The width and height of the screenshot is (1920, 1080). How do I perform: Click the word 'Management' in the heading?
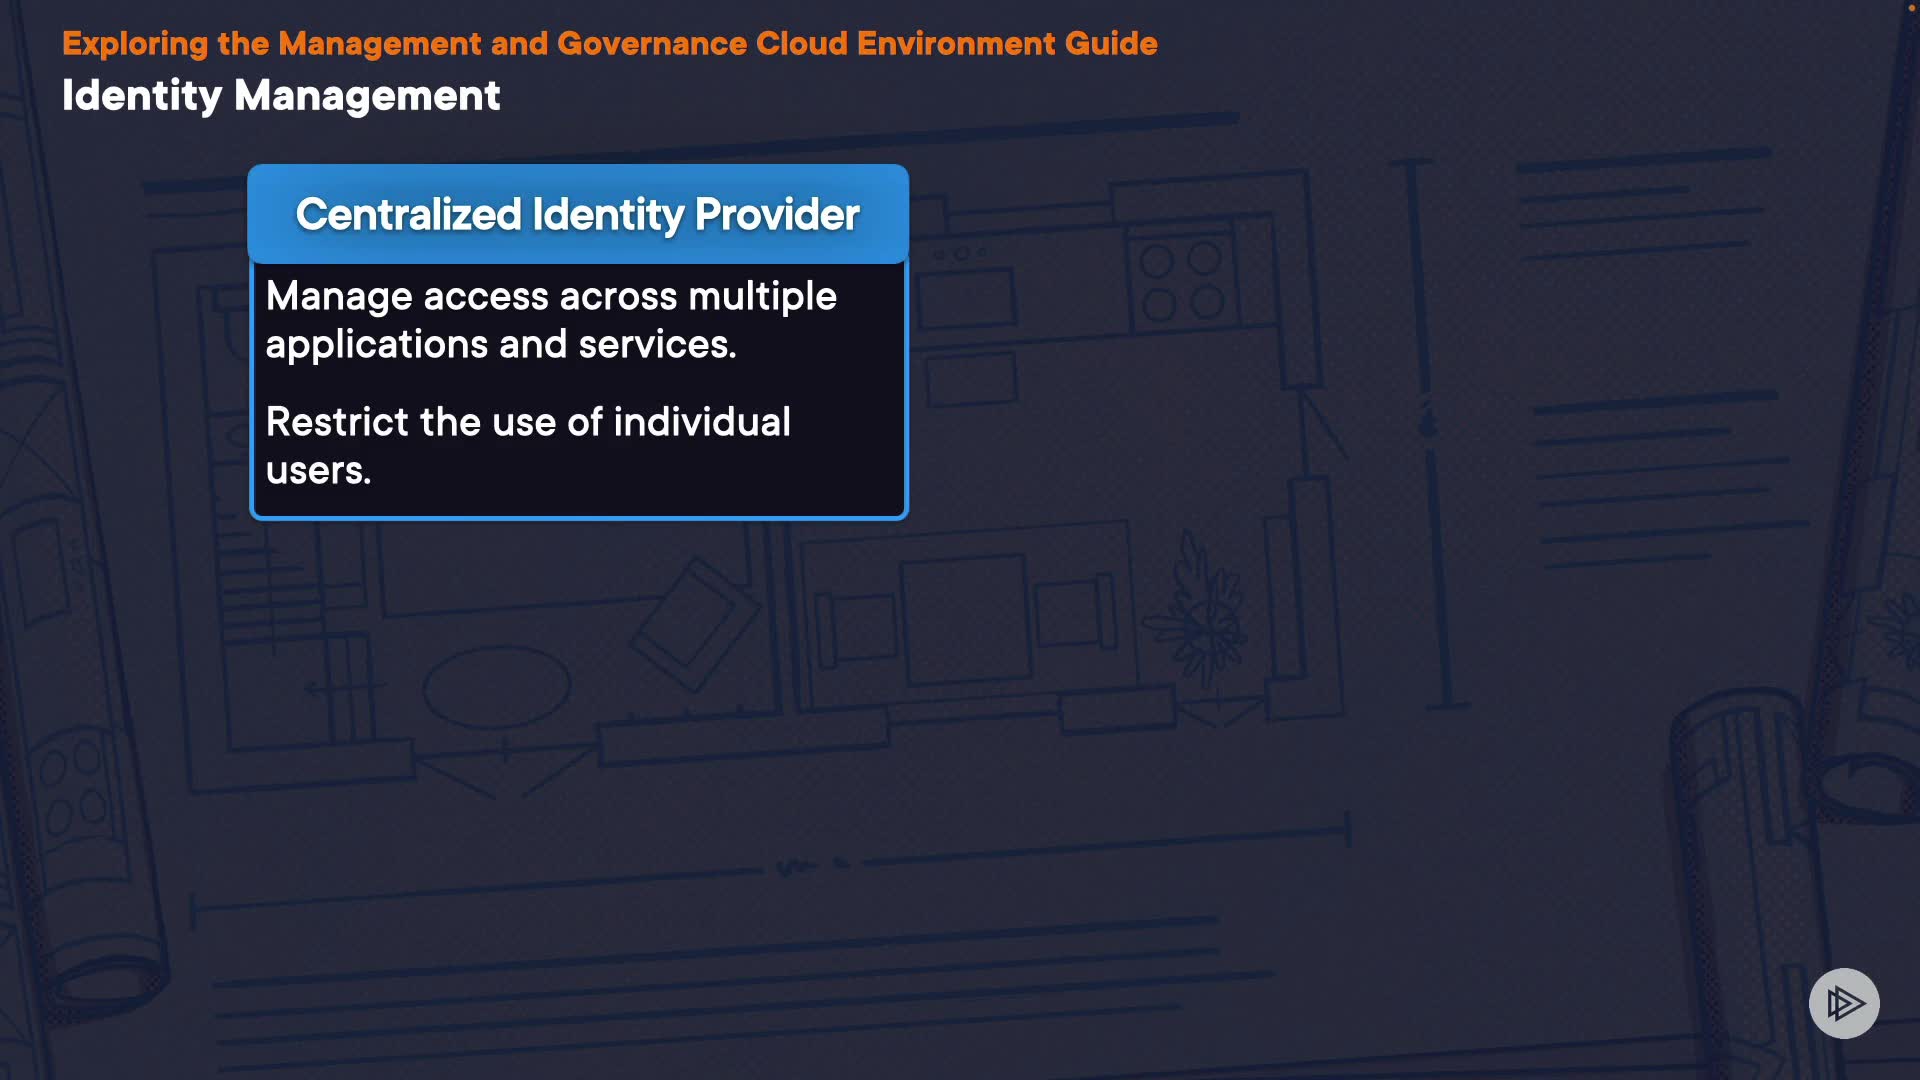click(366, 96)
